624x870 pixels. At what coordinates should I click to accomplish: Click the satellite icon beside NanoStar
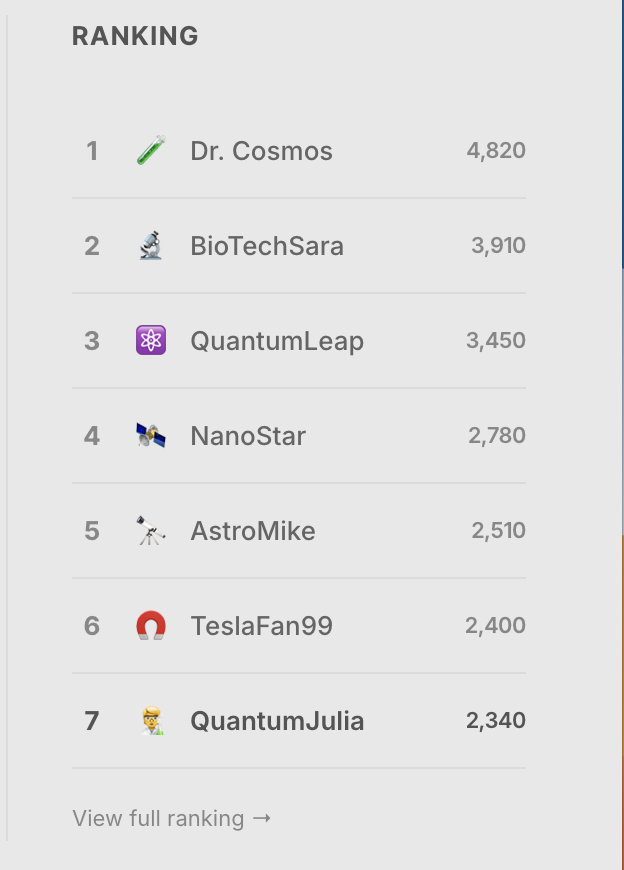coord(151,436)
